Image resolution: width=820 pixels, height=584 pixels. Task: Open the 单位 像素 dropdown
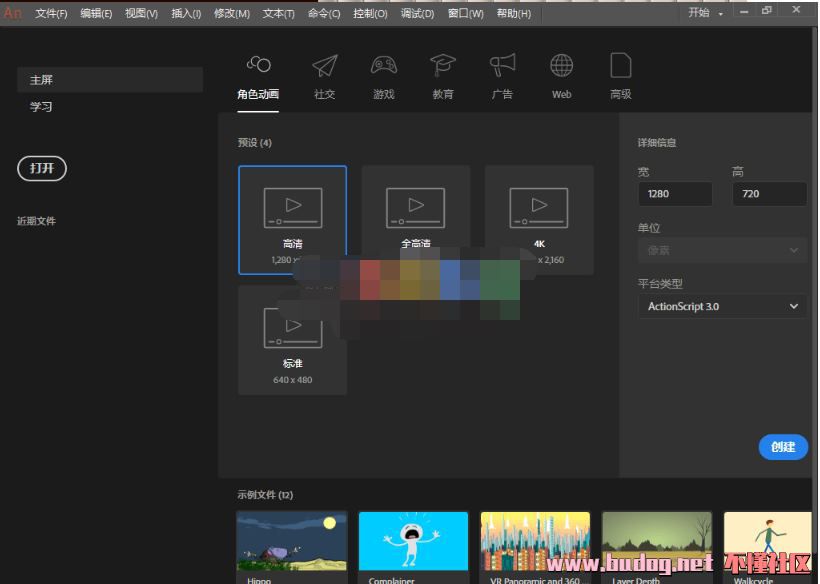(722, 250)
